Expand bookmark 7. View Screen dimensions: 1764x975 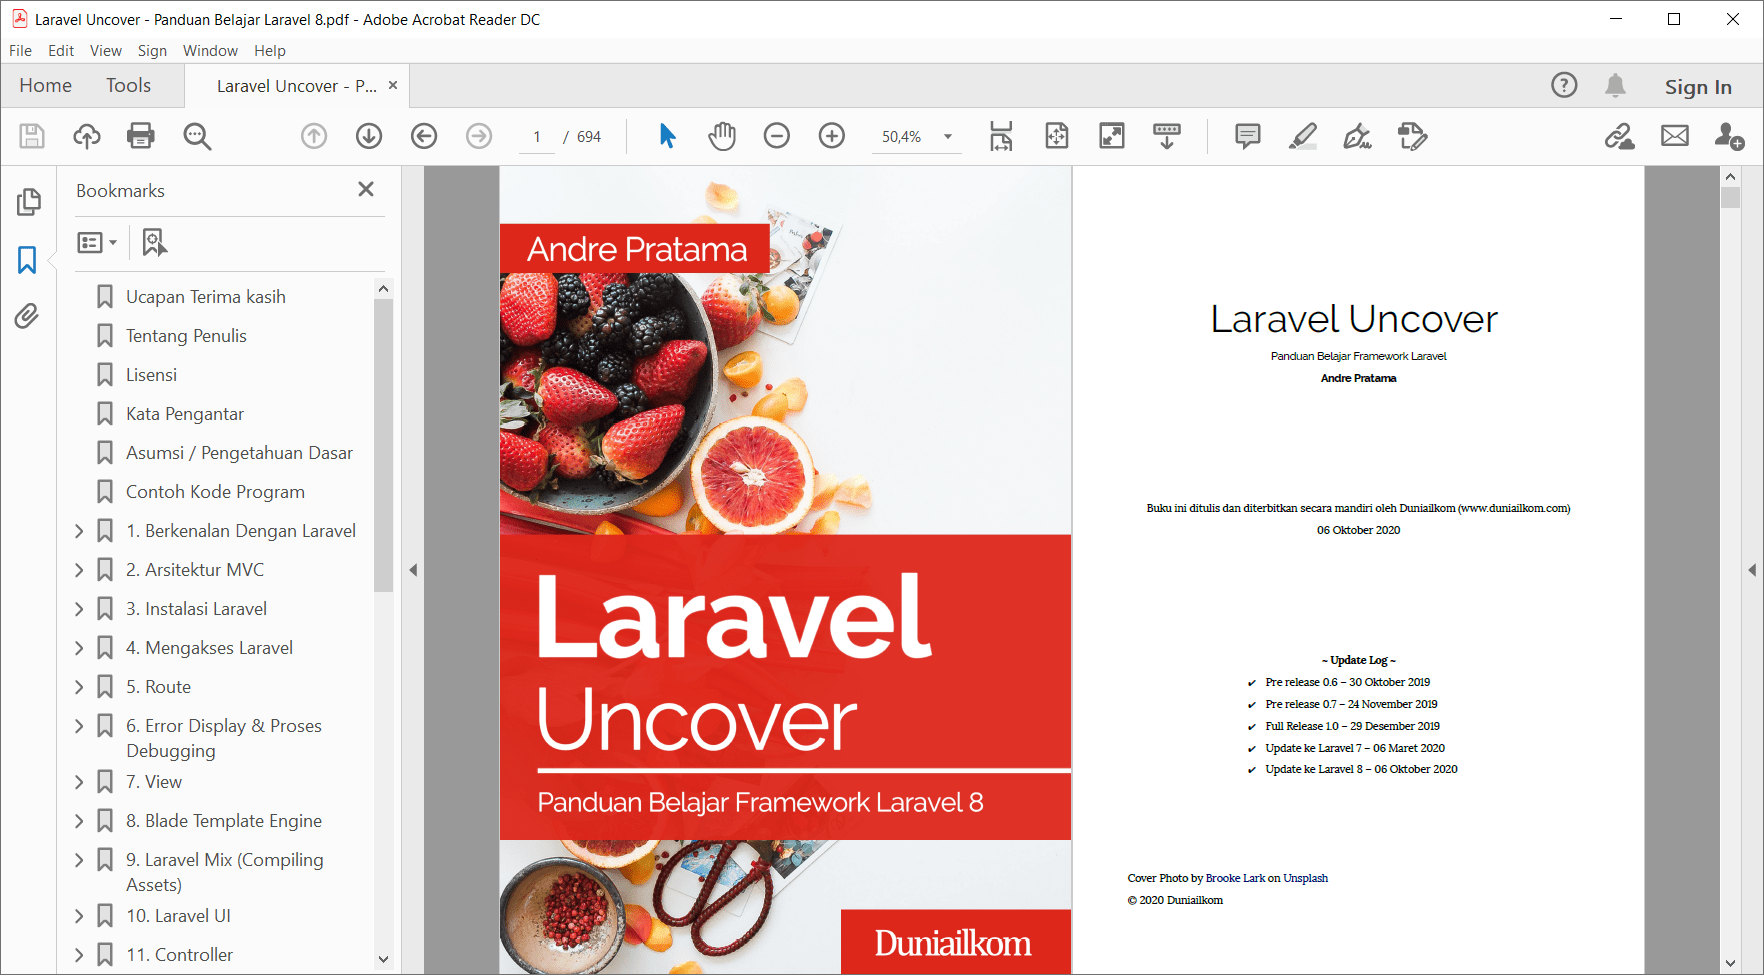coord(79,782)
